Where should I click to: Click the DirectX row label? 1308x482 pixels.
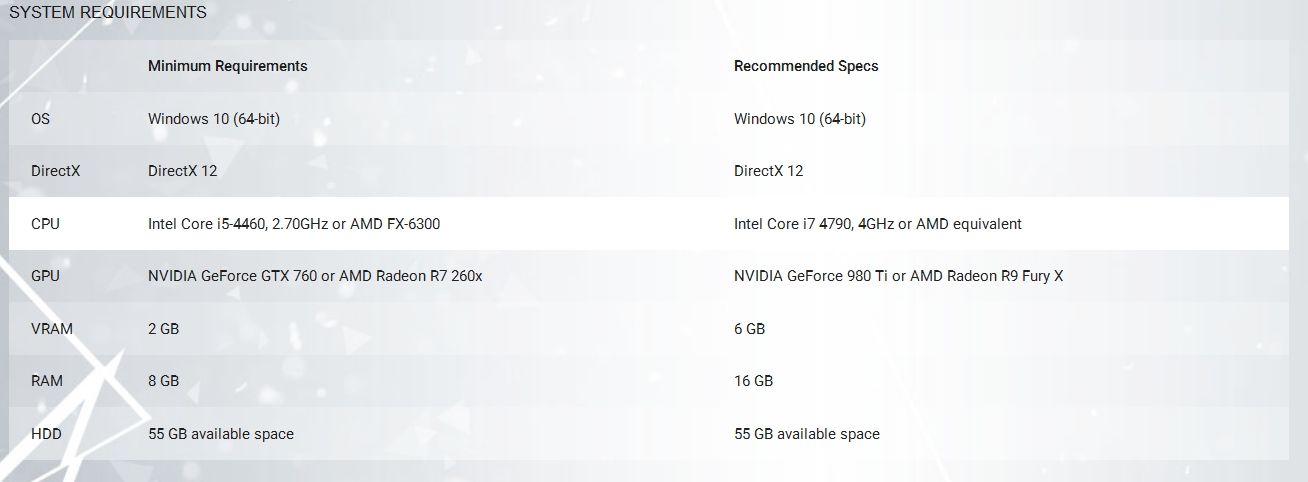point(55,171)
